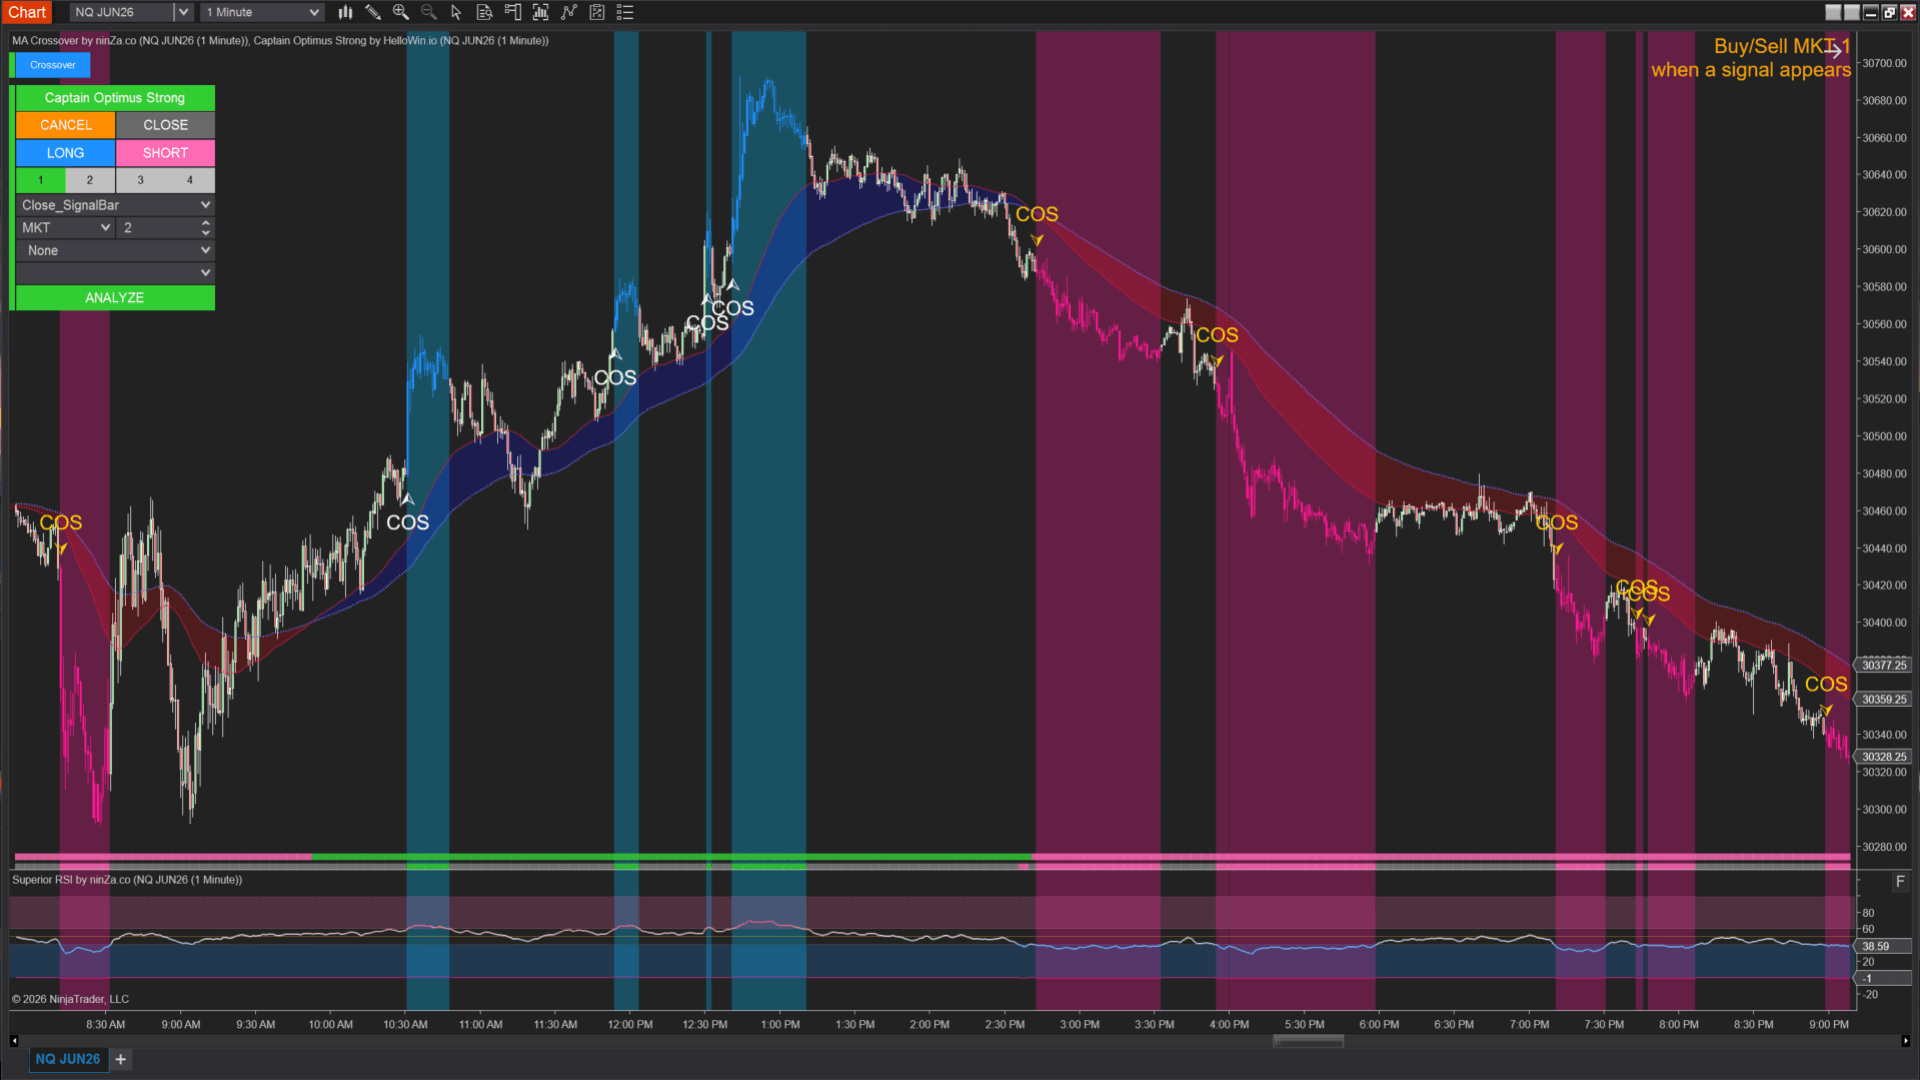Open the chart properties list icon
Image resolution: width=1920 pixels, height=1080 pixels.
(x=625, y=12)
